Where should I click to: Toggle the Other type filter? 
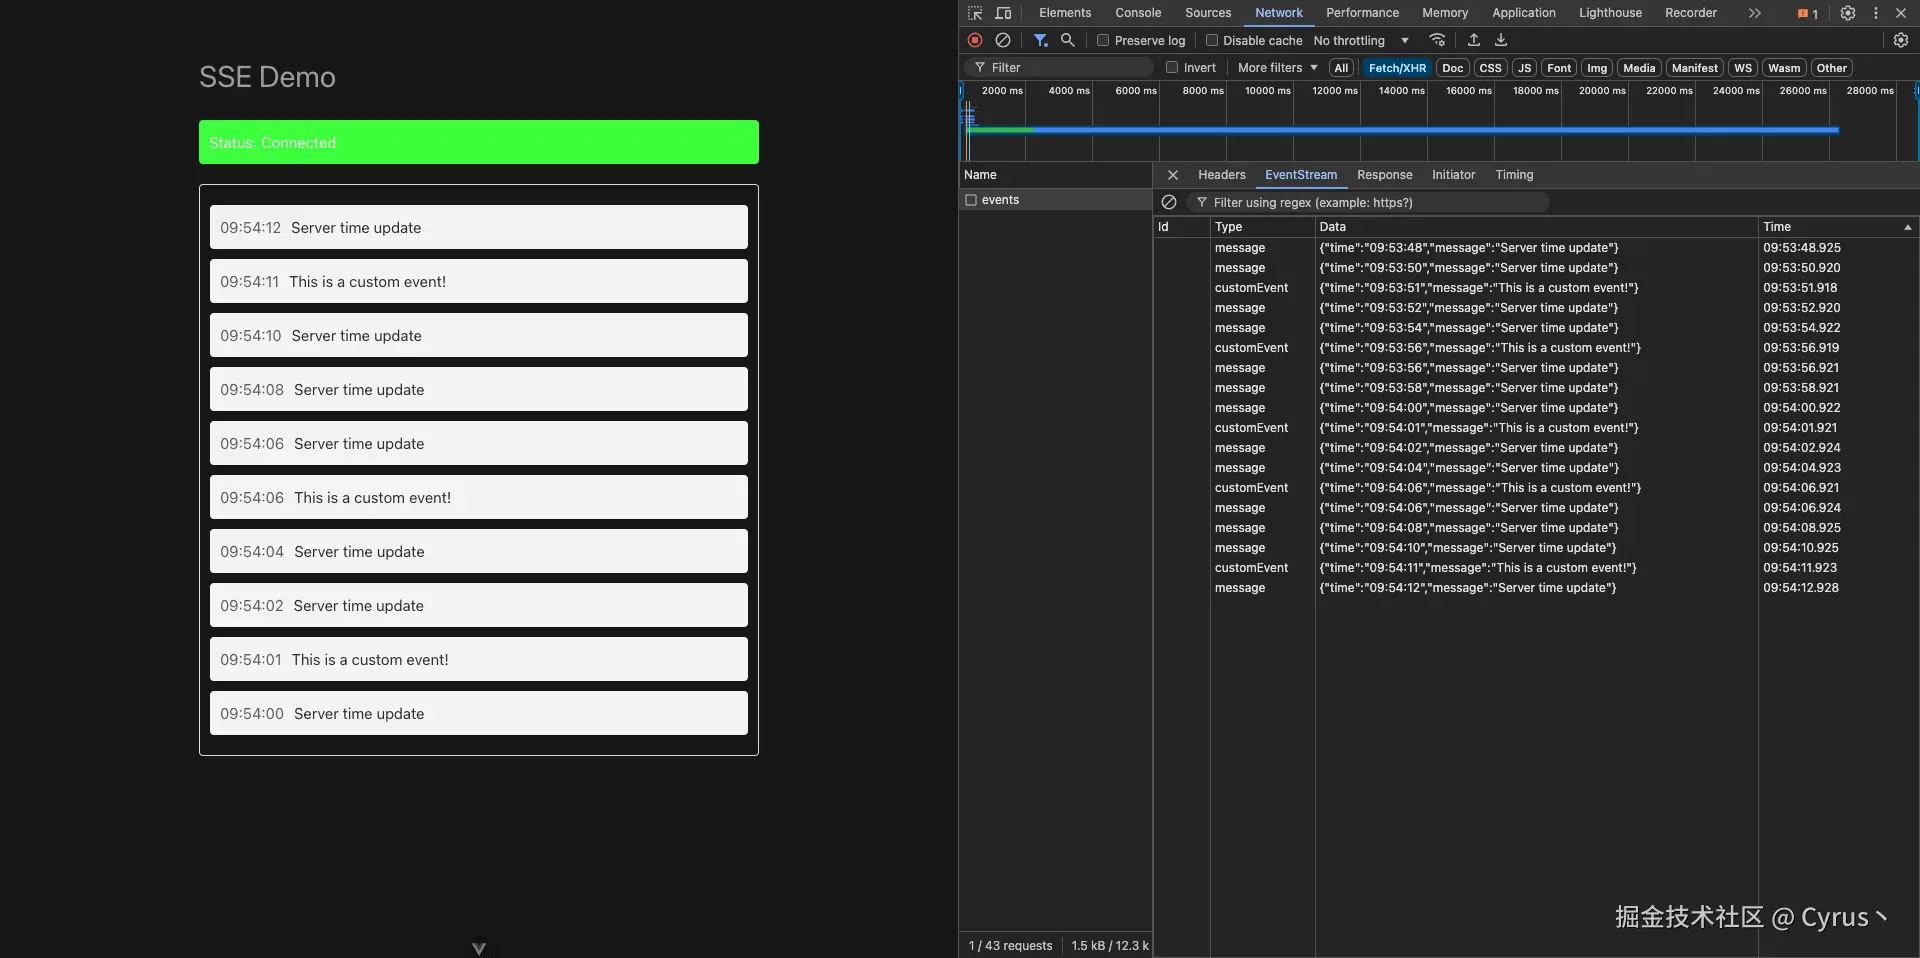click(1831, 68)
